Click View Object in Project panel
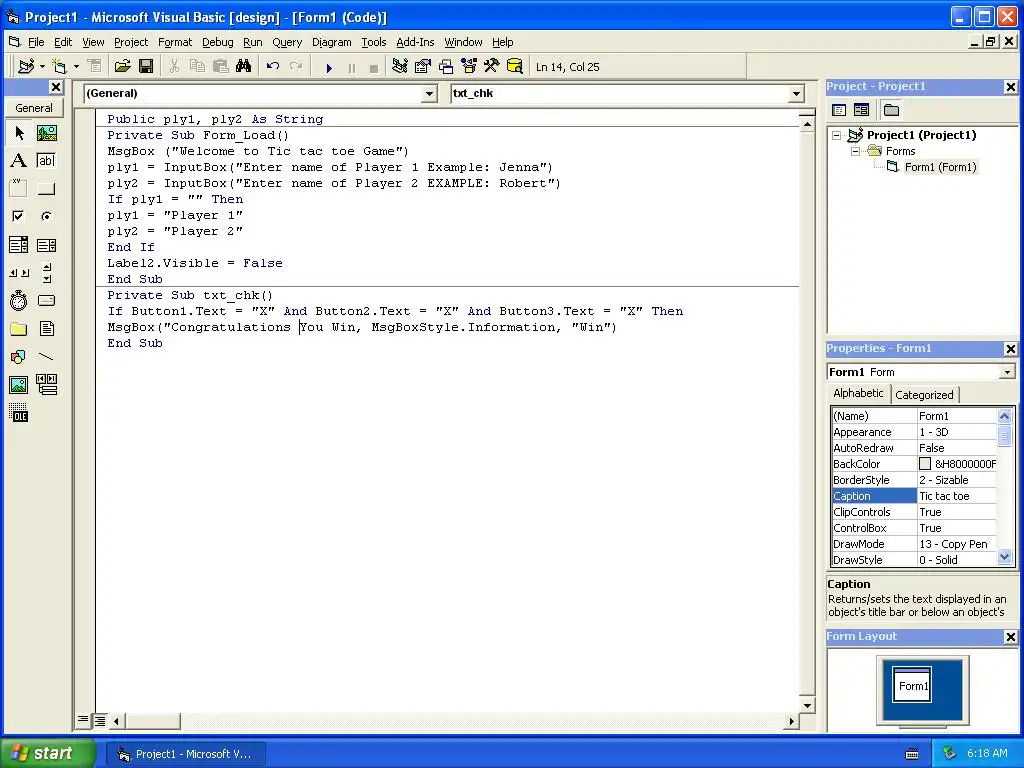 point(861,110)
